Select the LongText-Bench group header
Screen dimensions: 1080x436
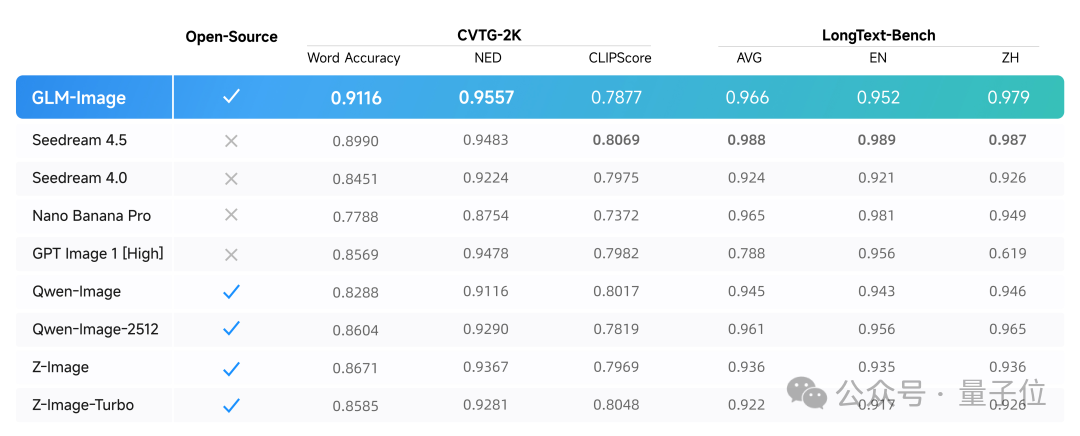click(x=879, y=35)
